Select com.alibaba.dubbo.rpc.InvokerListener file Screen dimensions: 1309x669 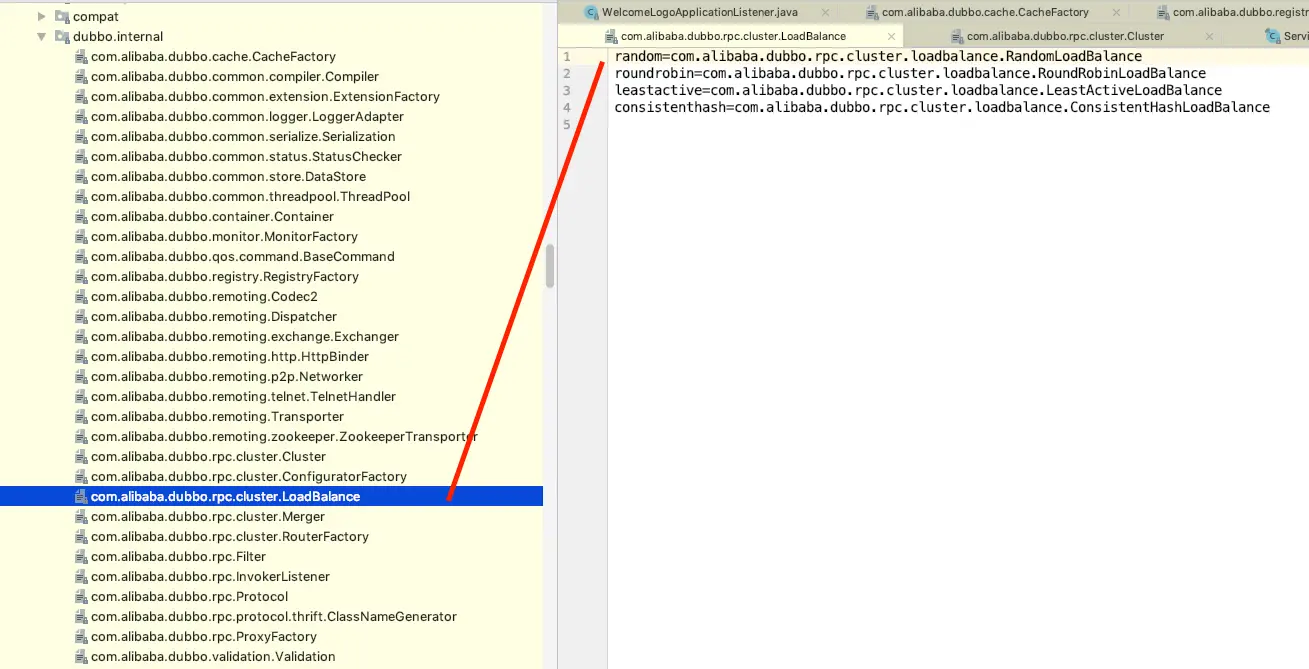tap(210, 577)
